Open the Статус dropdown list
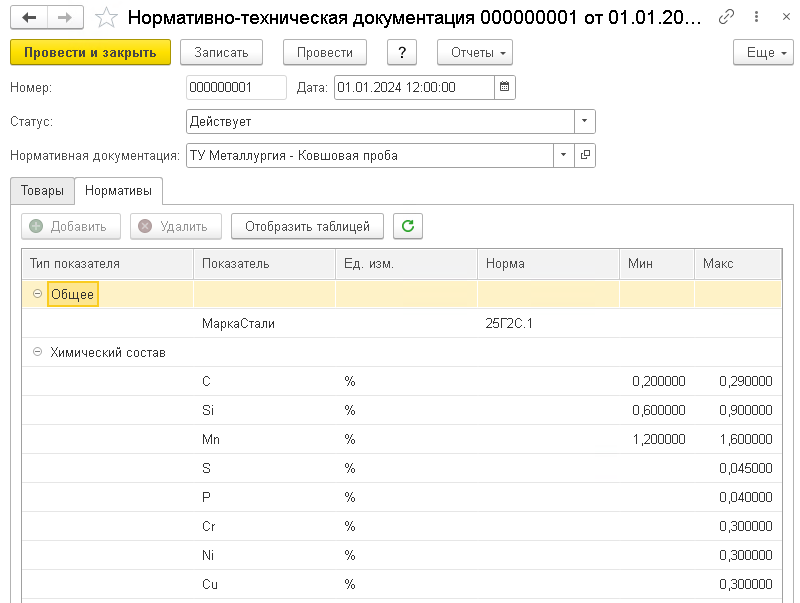The height and width of the screenshot is (603, 800). [584, 121]
